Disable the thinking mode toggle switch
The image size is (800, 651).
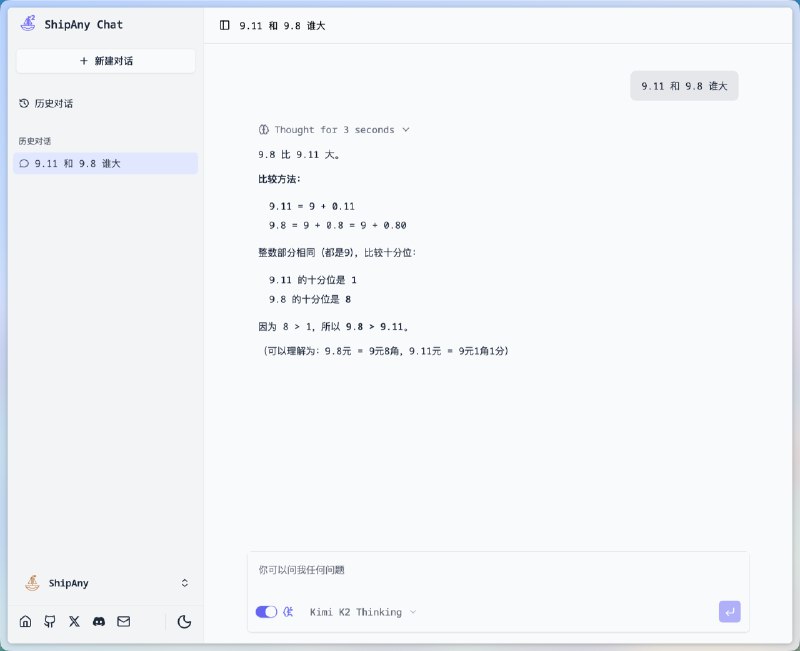tap(264, 612)
